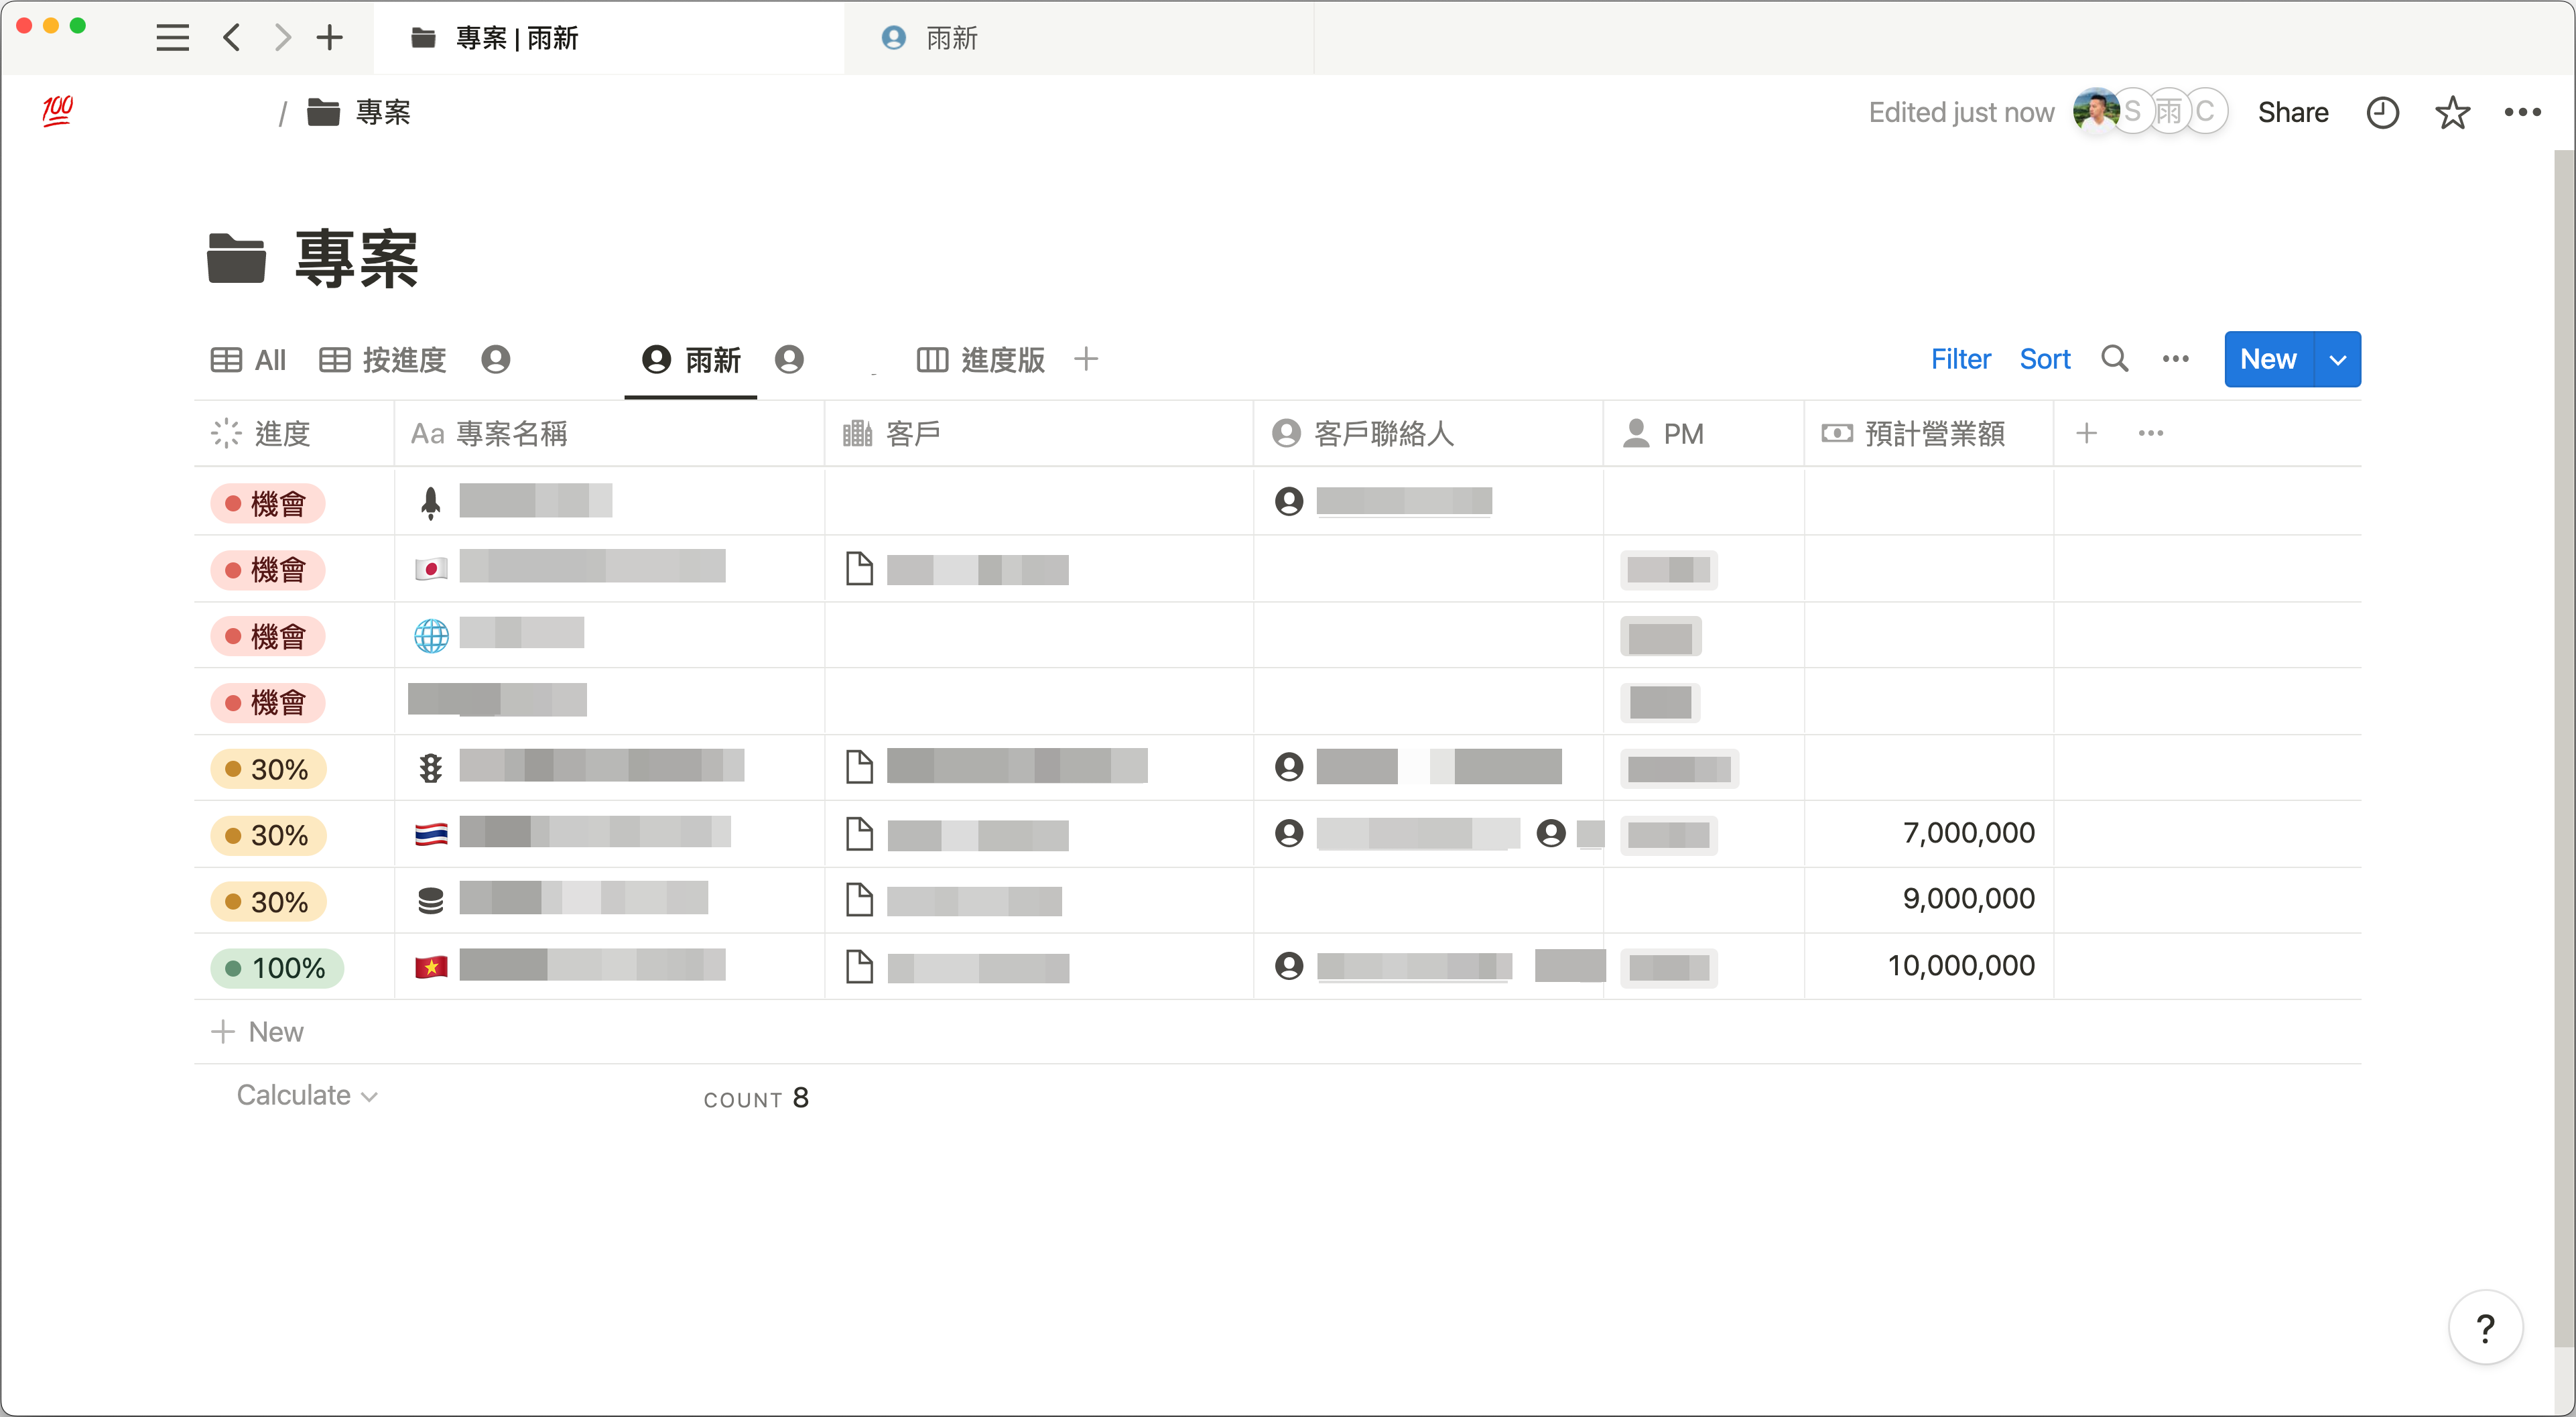The width and height of the screenshot is (2576, 1417).
Task: Click the 專案 breadcrumb link
Action: [x=383, y=112]
